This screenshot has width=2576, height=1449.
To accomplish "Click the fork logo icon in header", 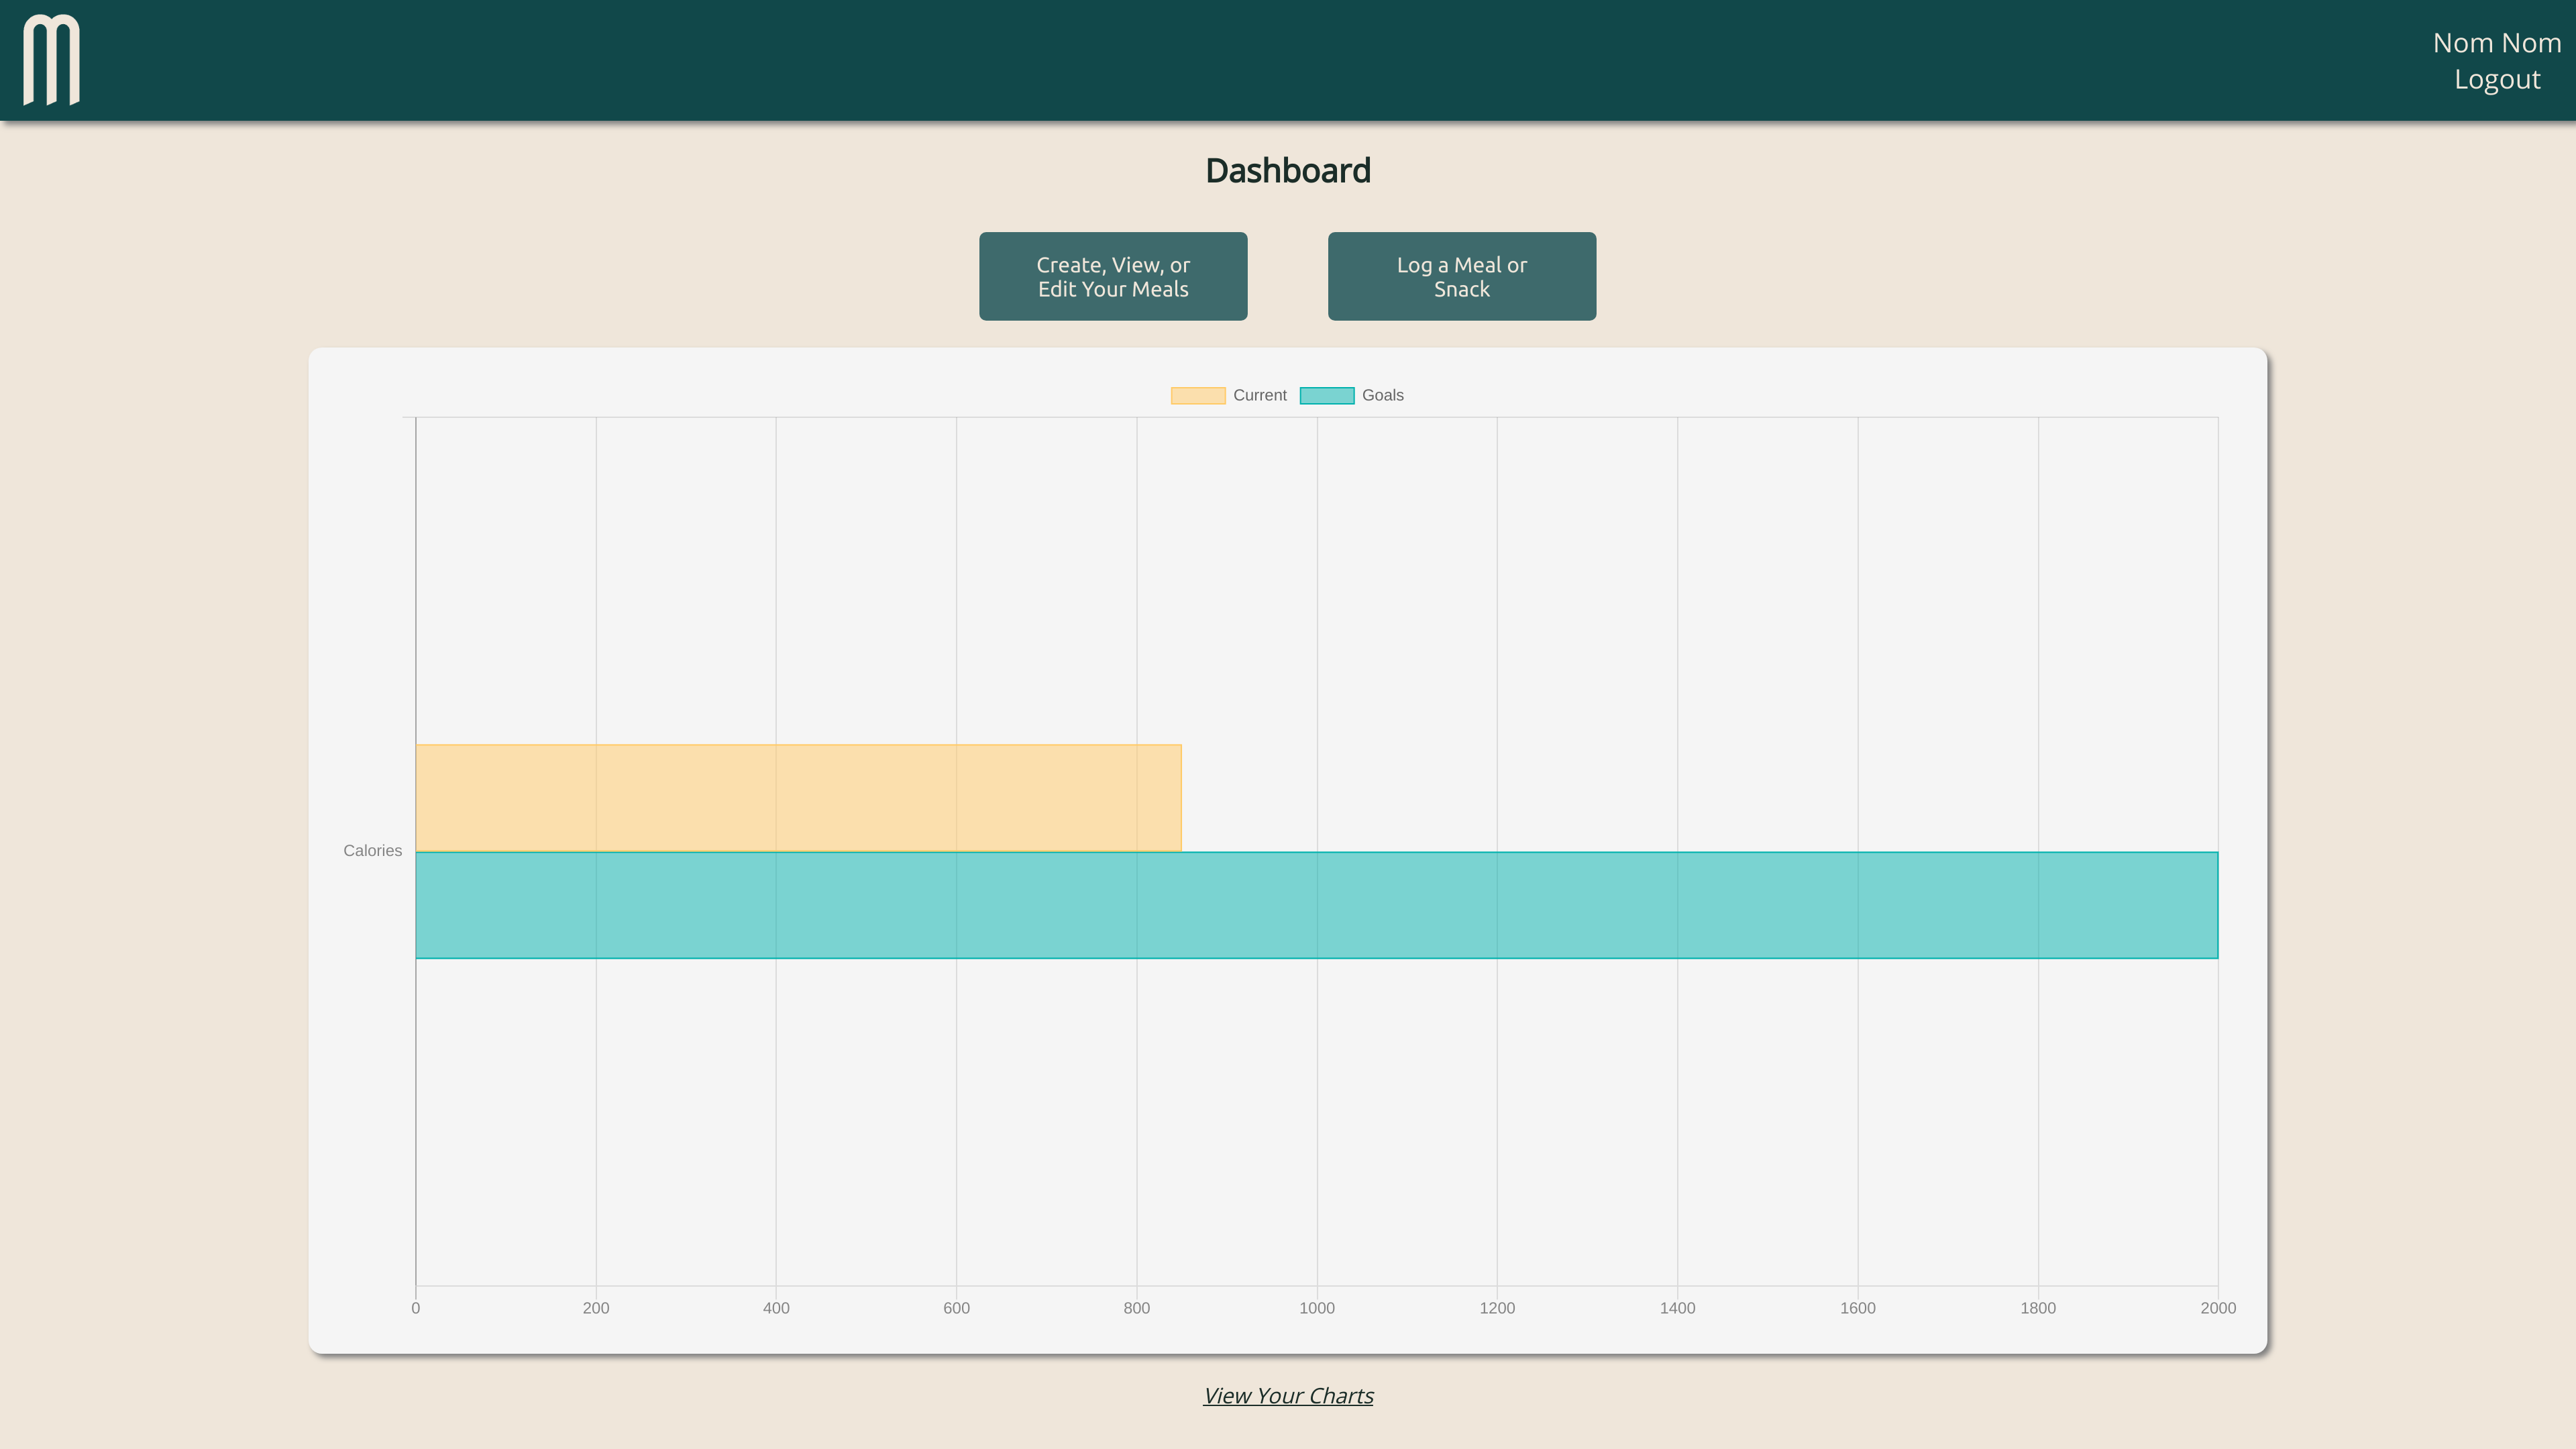I will (51, 60).
